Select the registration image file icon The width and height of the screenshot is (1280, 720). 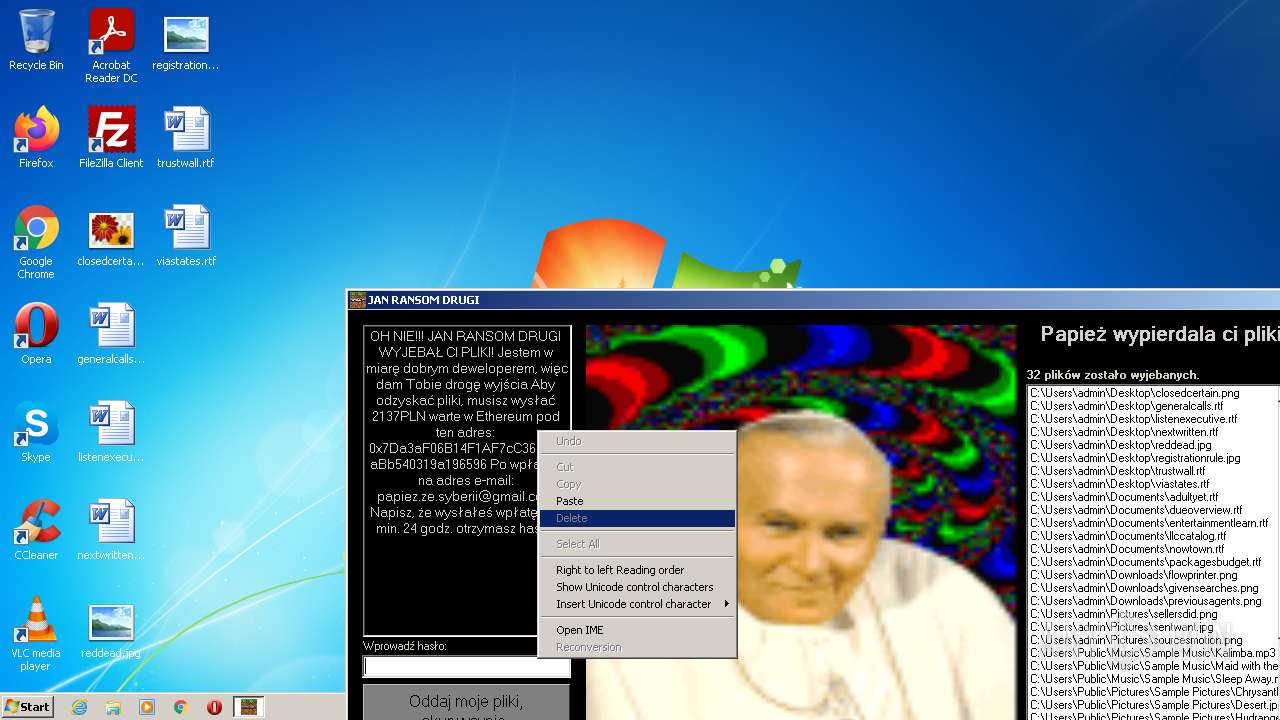186,42
